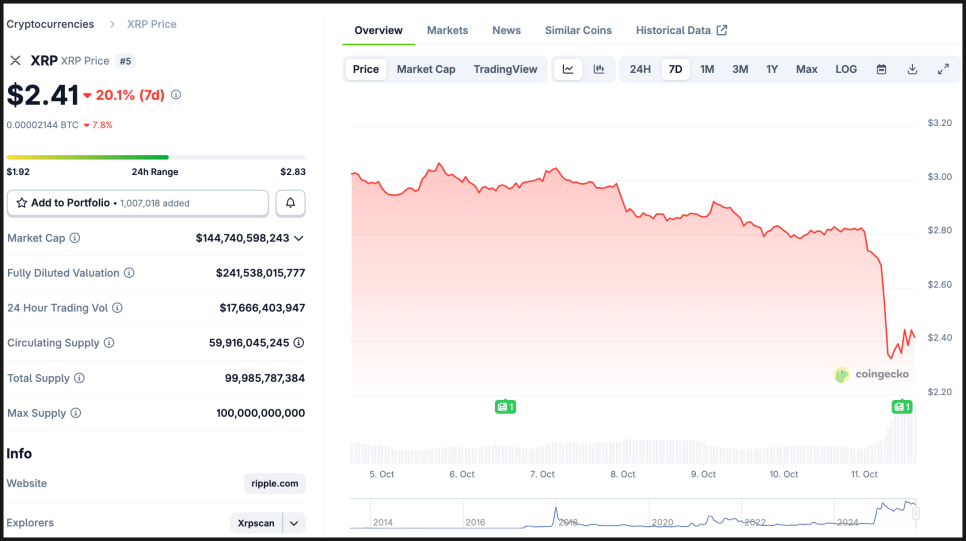Go to Historical Data tab
The width and height of the screenshot is (966, 541).
pyautogui.click(x=681, y=30)
